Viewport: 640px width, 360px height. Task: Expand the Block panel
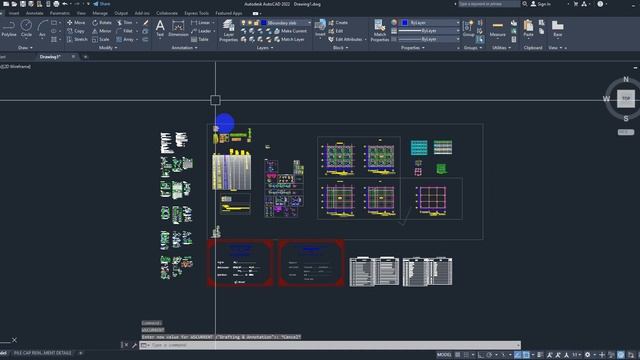click(x=340, y=48)
